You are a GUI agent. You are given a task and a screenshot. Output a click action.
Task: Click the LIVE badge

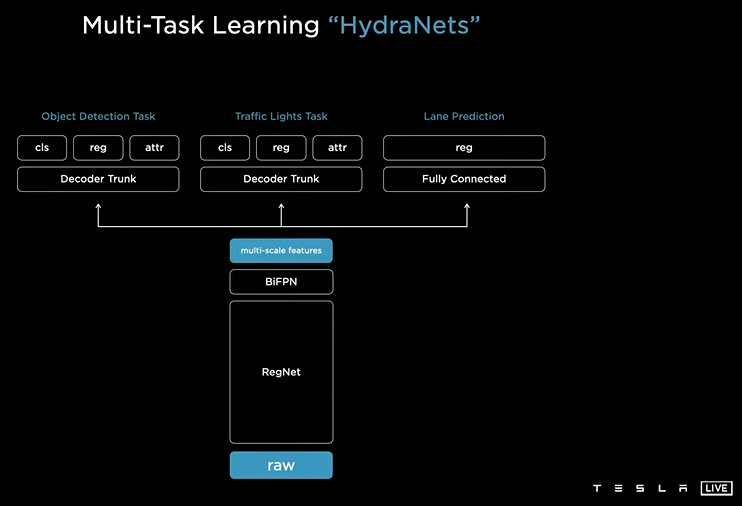click(x=716, y=488)
